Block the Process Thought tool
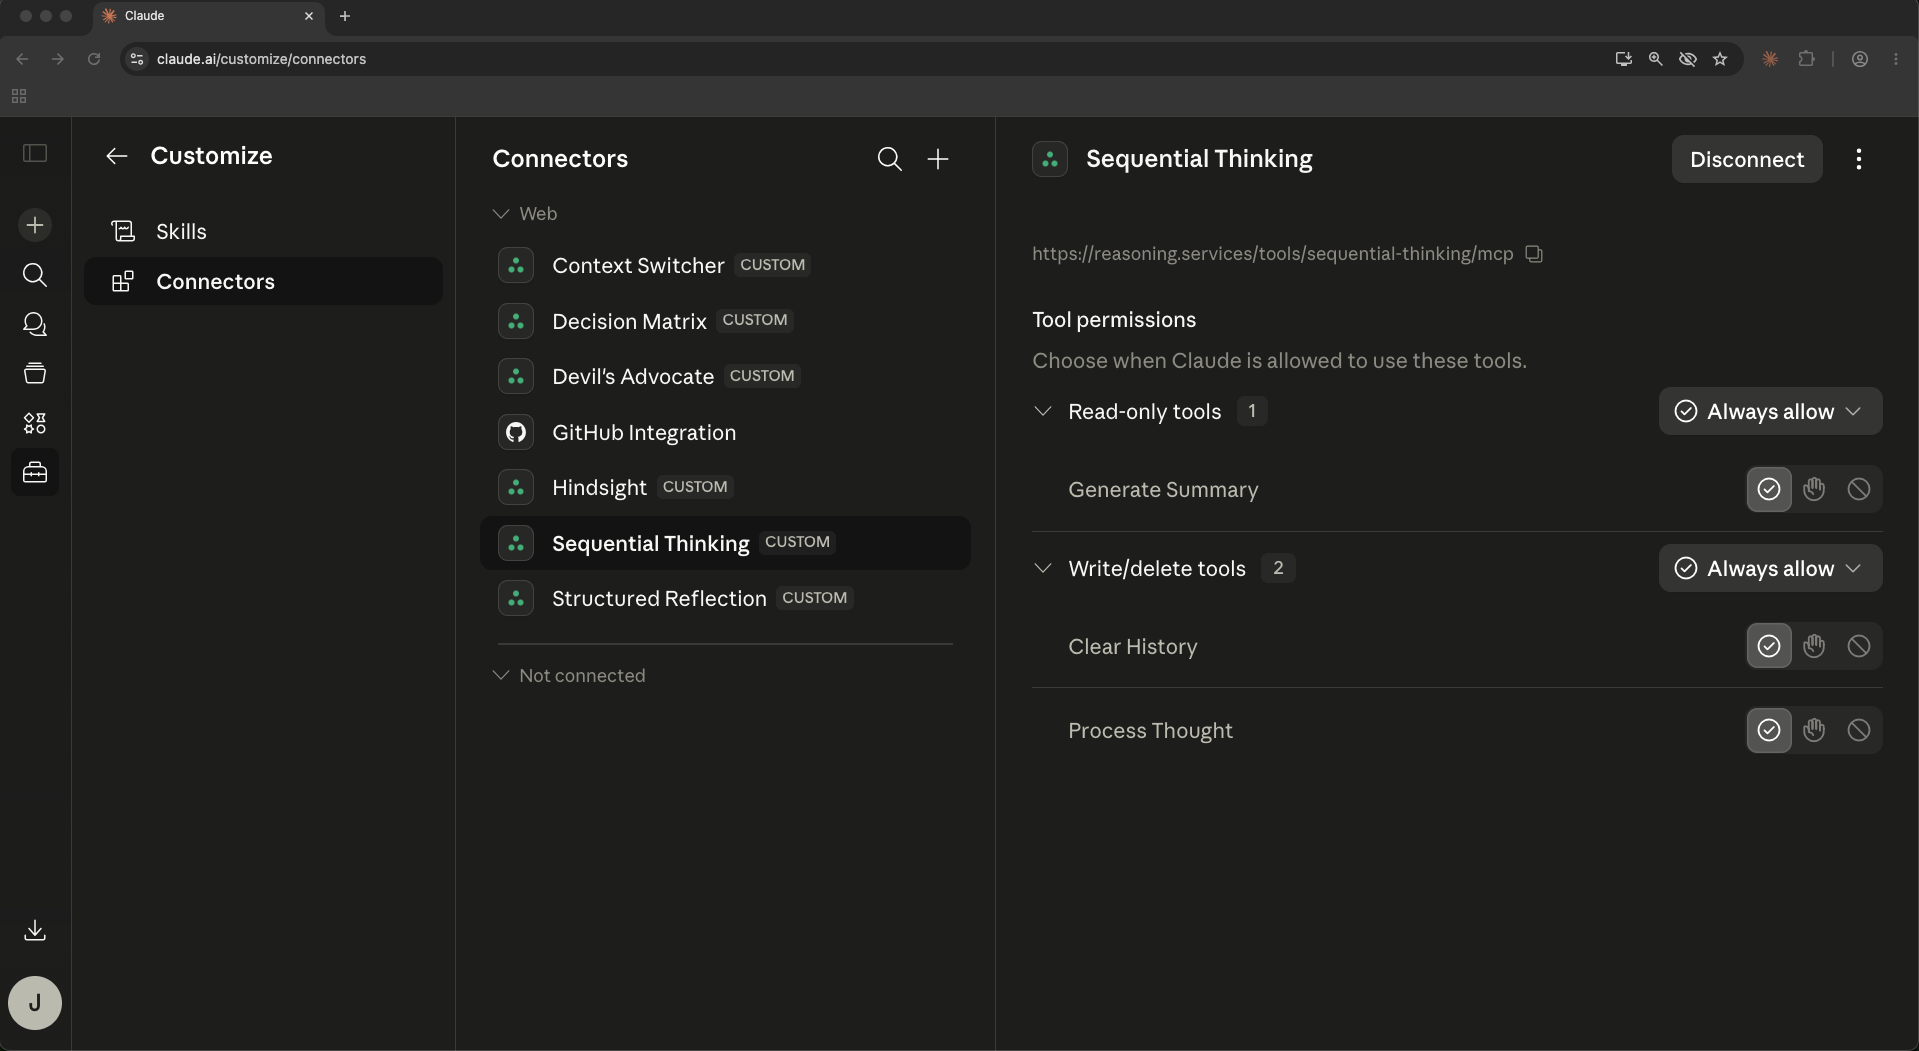Screen dimensions: 1919x1051 pos(1859,730)
